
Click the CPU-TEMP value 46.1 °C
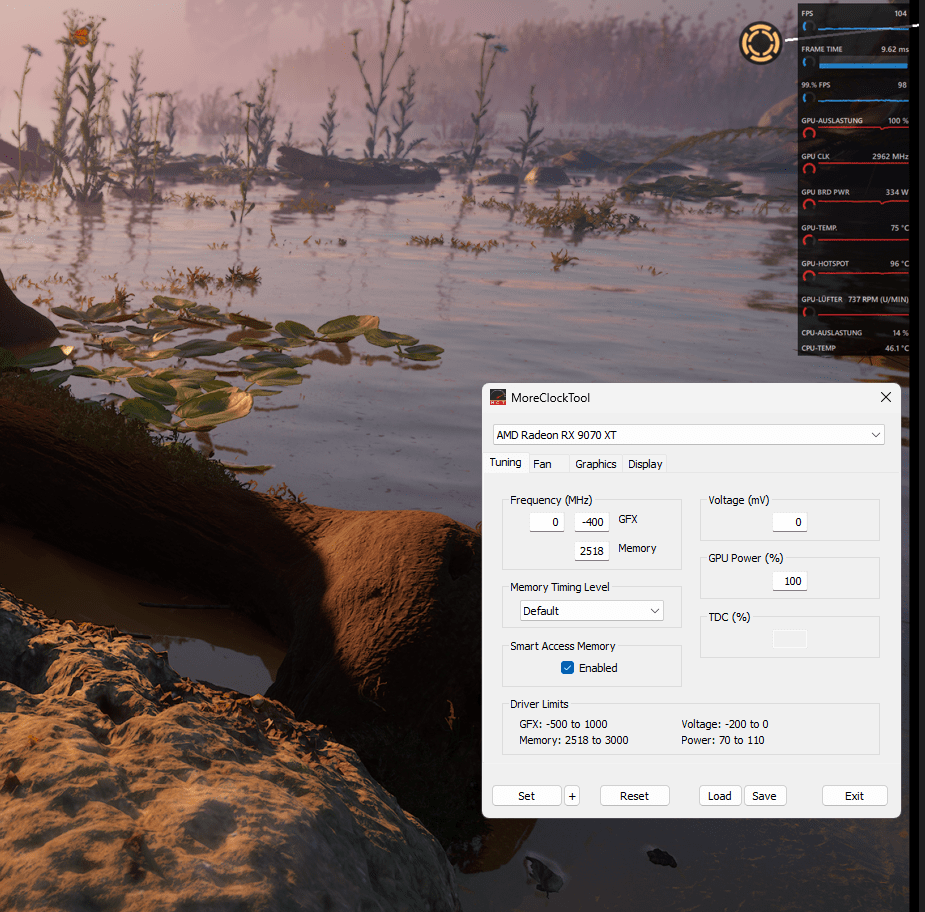tap(897, 348)
